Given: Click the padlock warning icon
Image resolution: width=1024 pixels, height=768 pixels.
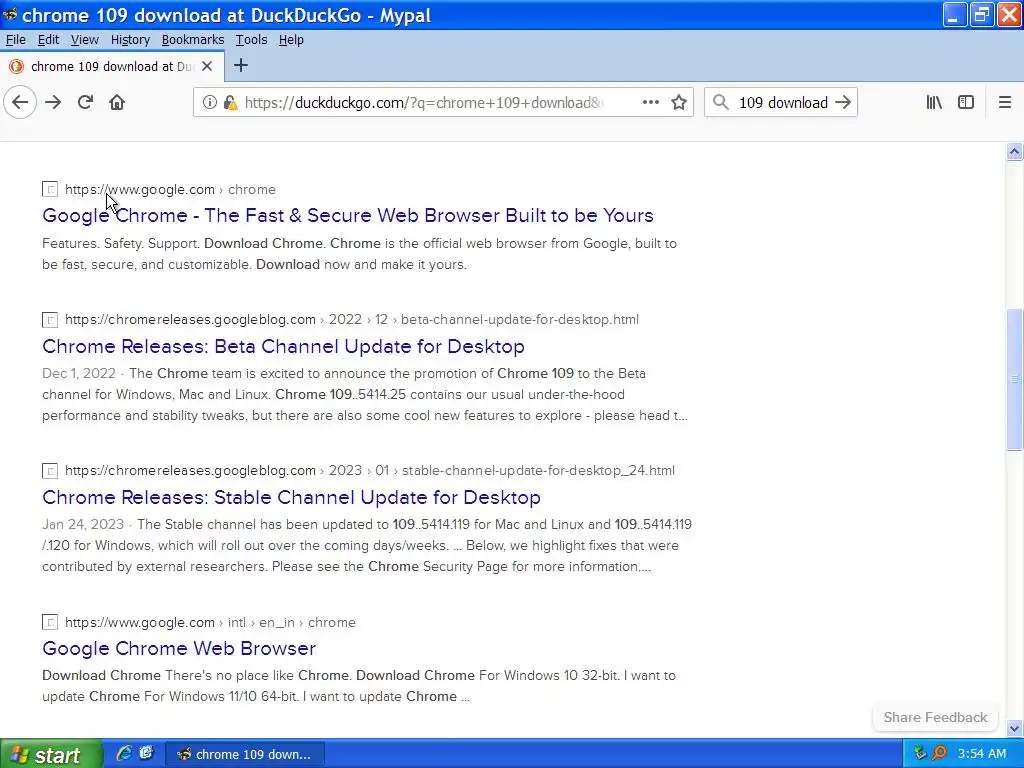Looking at the screenshot, I should (230, 103).
